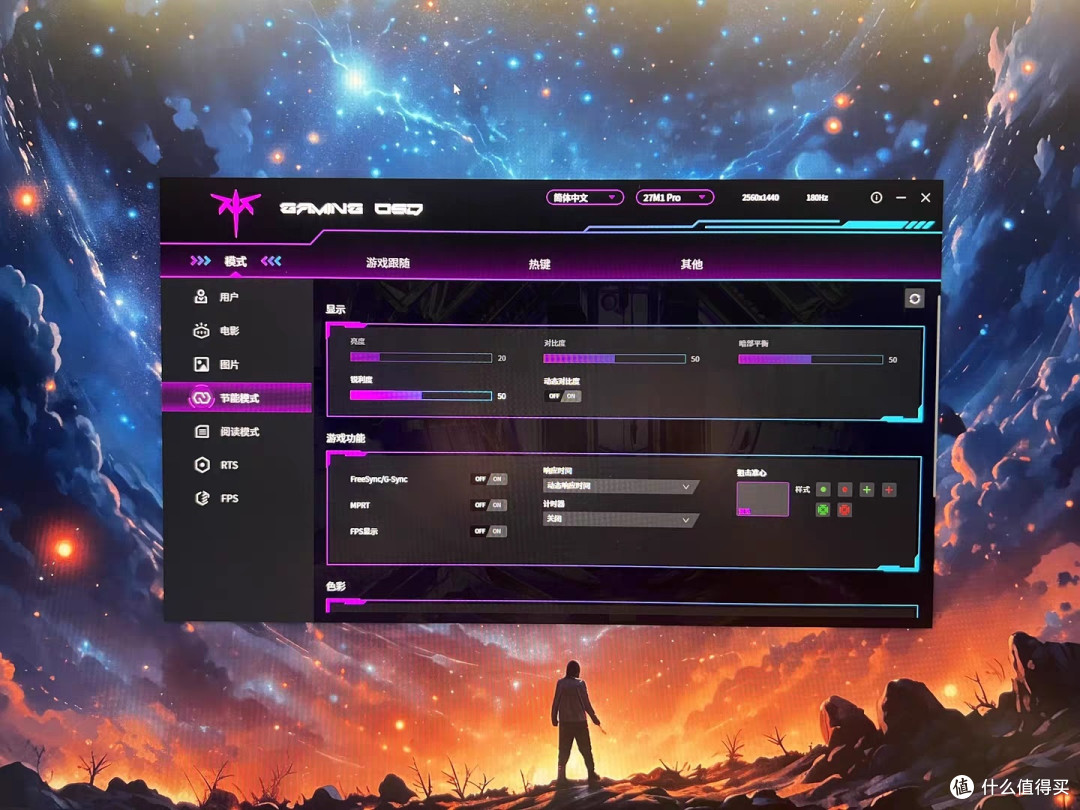Select the 节能模式 eco mode icon
Screen dimensions: 1080x810
200,398
